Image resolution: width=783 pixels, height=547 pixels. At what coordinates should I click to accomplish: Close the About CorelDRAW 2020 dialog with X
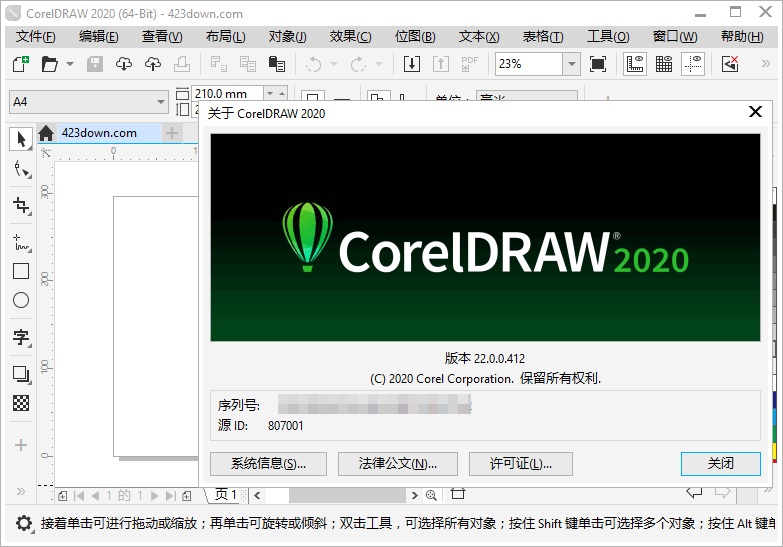click(x=756, y=111)
